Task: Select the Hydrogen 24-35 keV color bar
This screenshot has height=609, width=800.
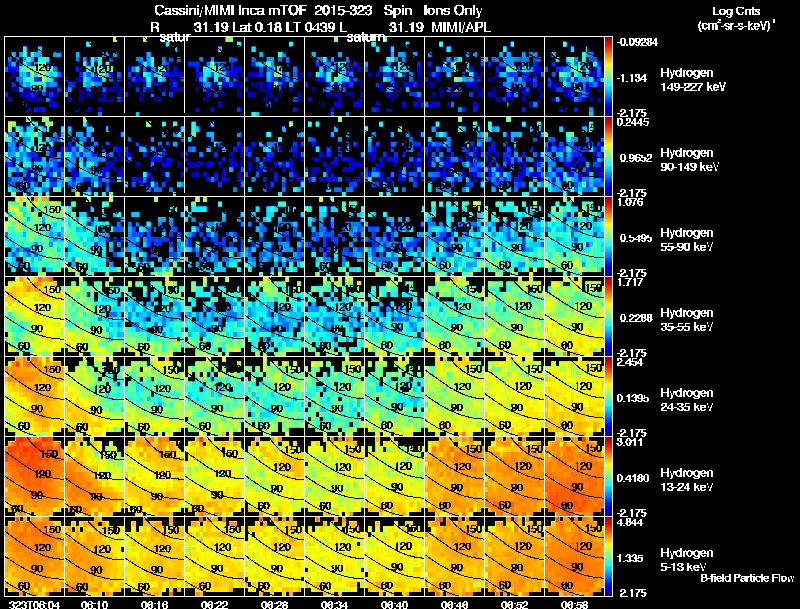Action: tap(608, 396)
